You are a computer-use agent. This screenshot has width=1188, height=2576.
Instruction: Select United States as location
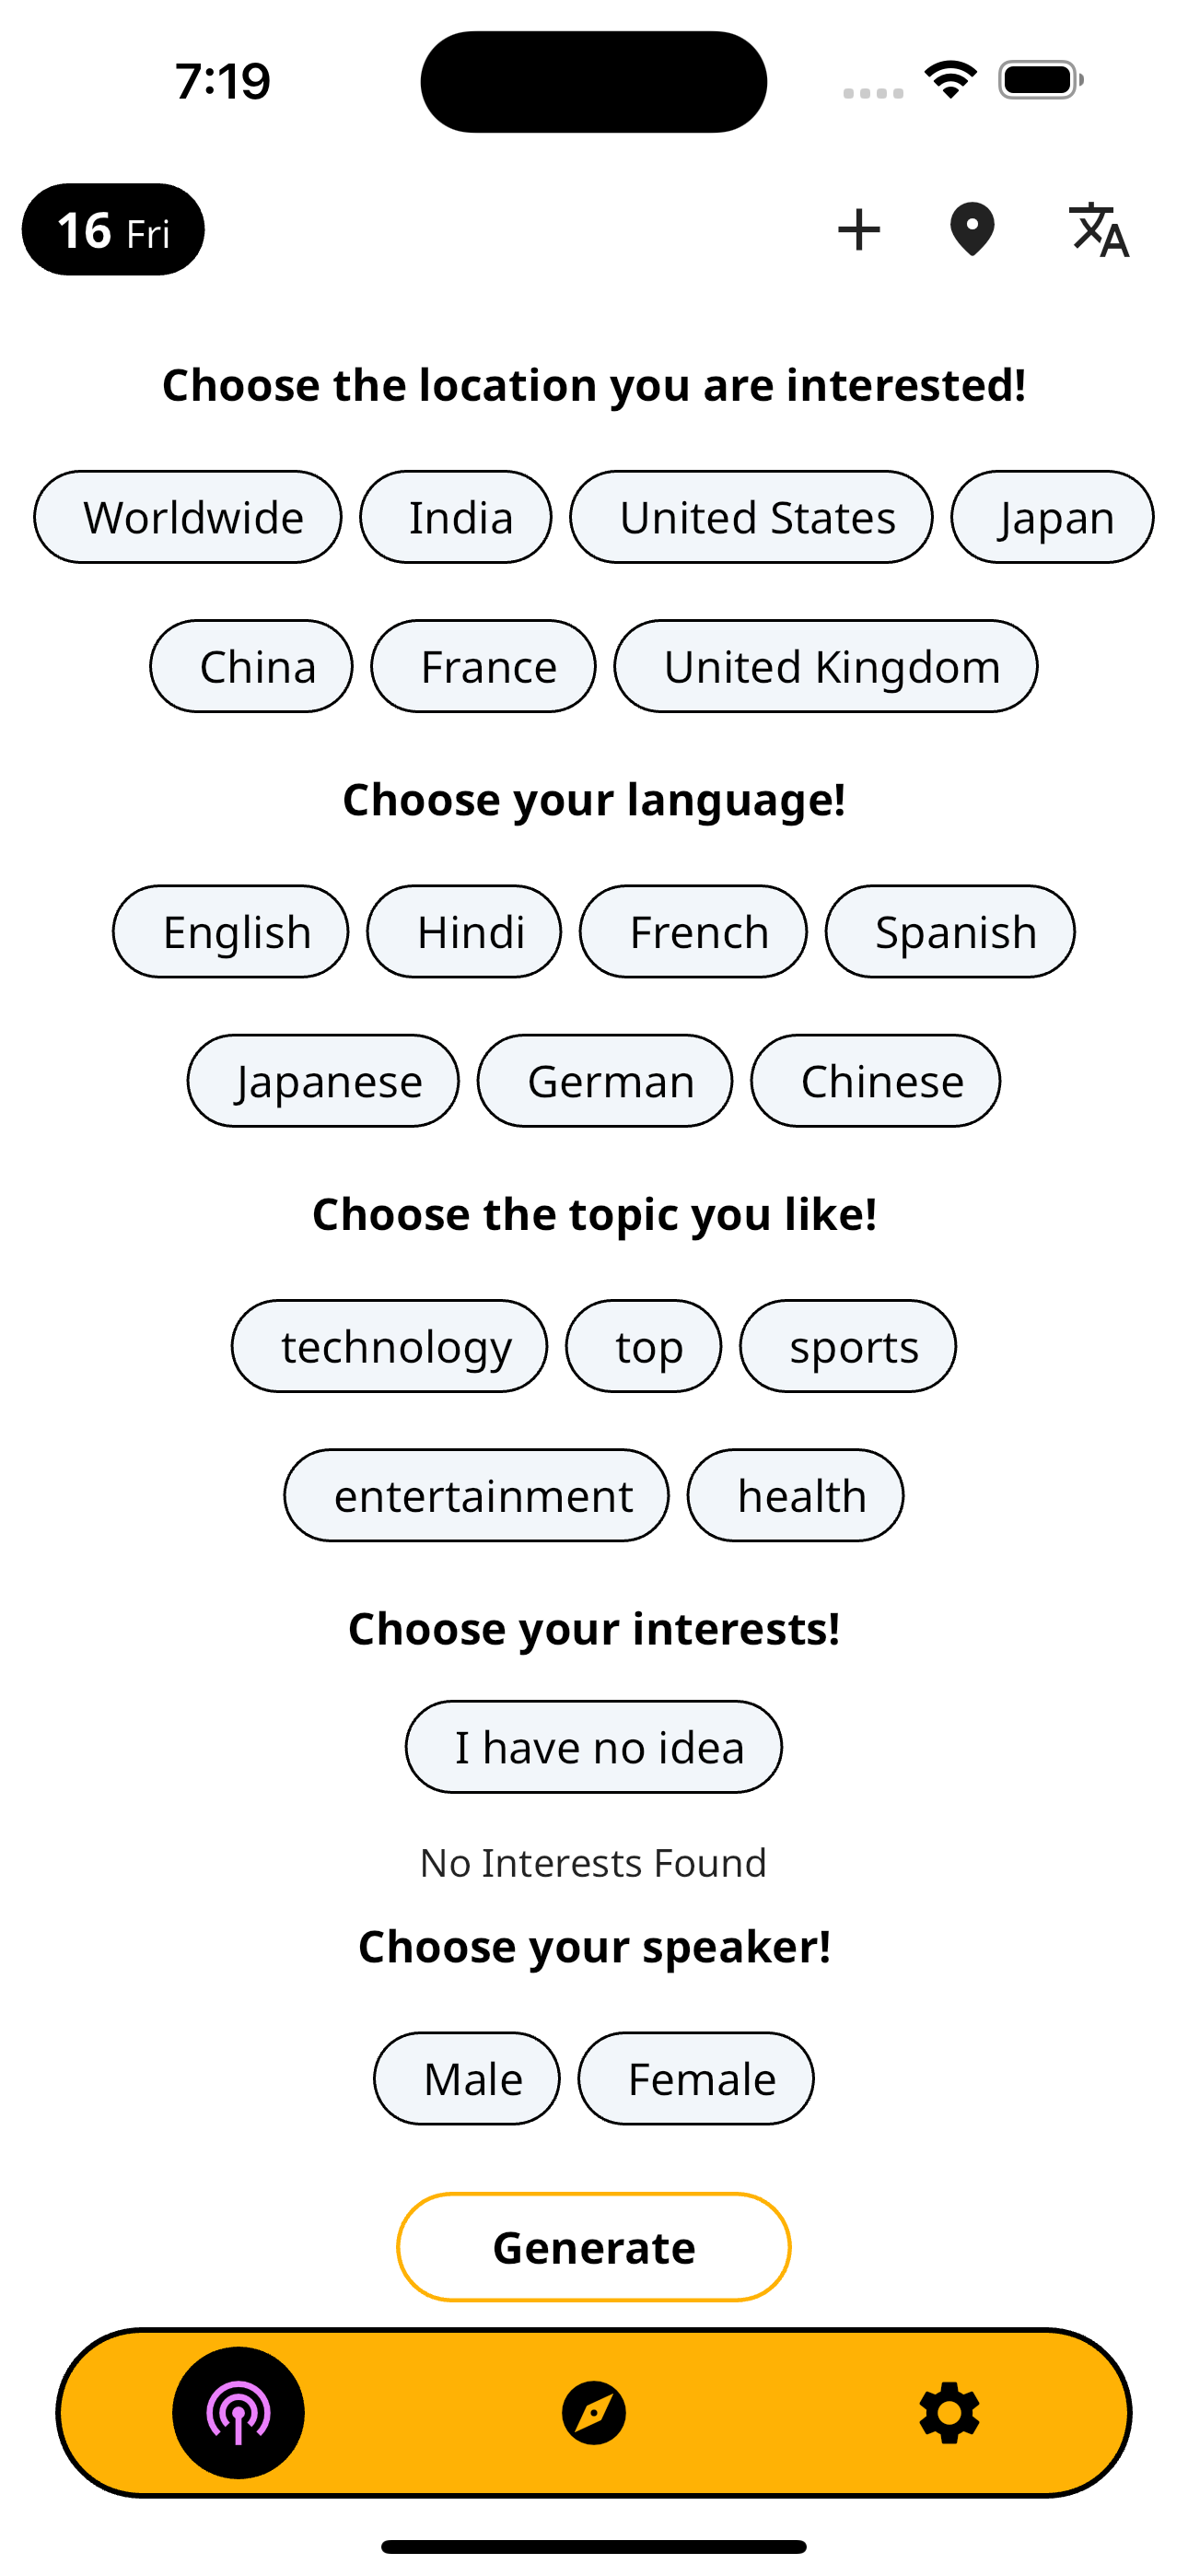(751, 517)
